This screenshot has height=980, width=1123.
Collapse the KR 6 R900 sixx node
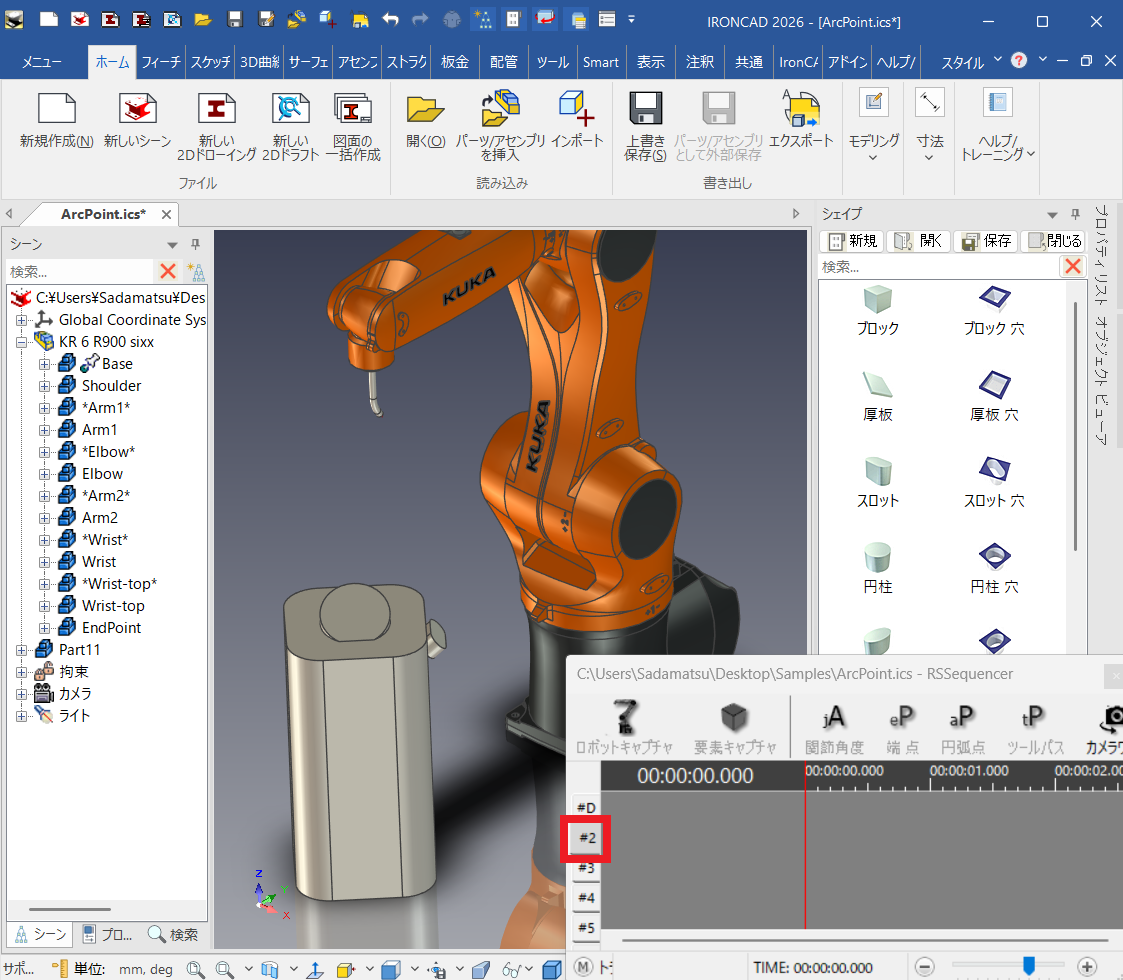(21, 342)
